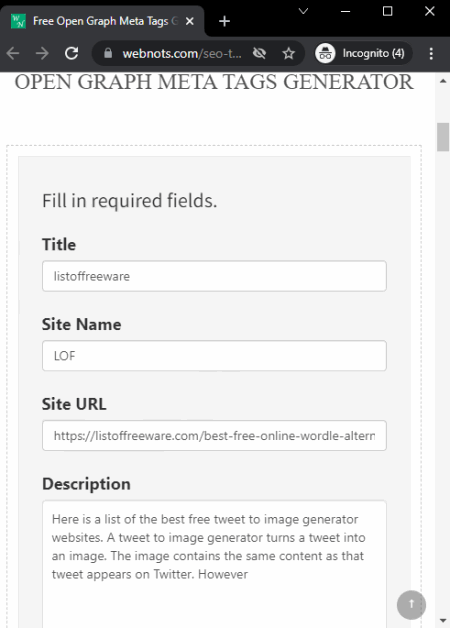Reload the page with refresh icon

pos(72,53)
